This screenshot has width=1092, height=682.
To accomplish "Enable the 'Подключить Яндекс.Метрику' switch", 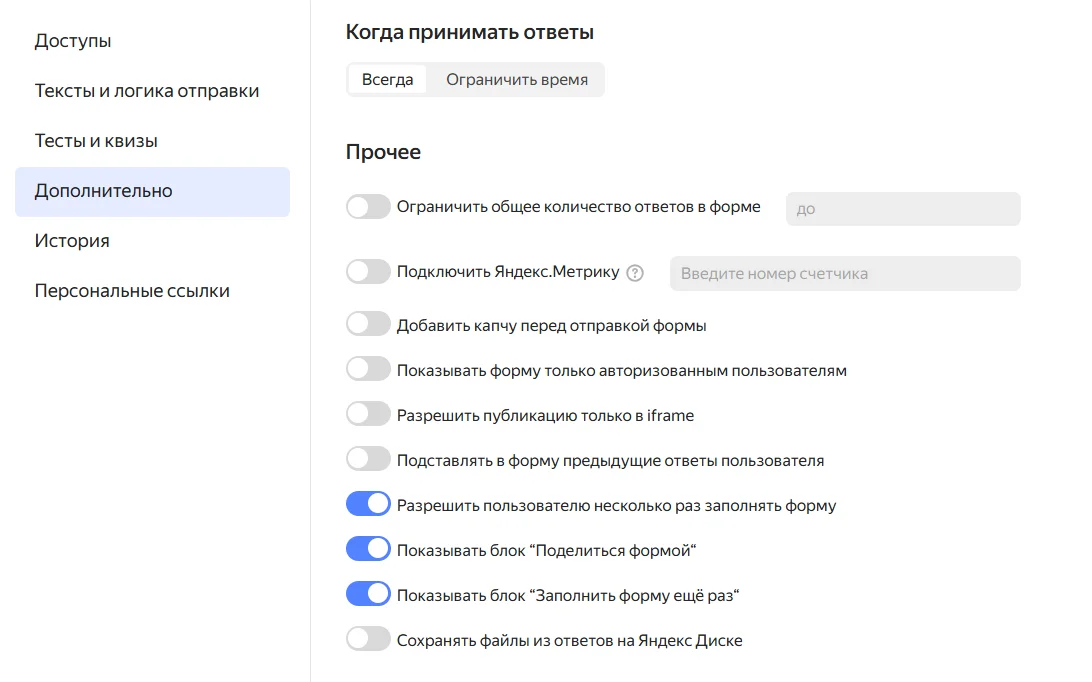I will (x=367, y=272).
